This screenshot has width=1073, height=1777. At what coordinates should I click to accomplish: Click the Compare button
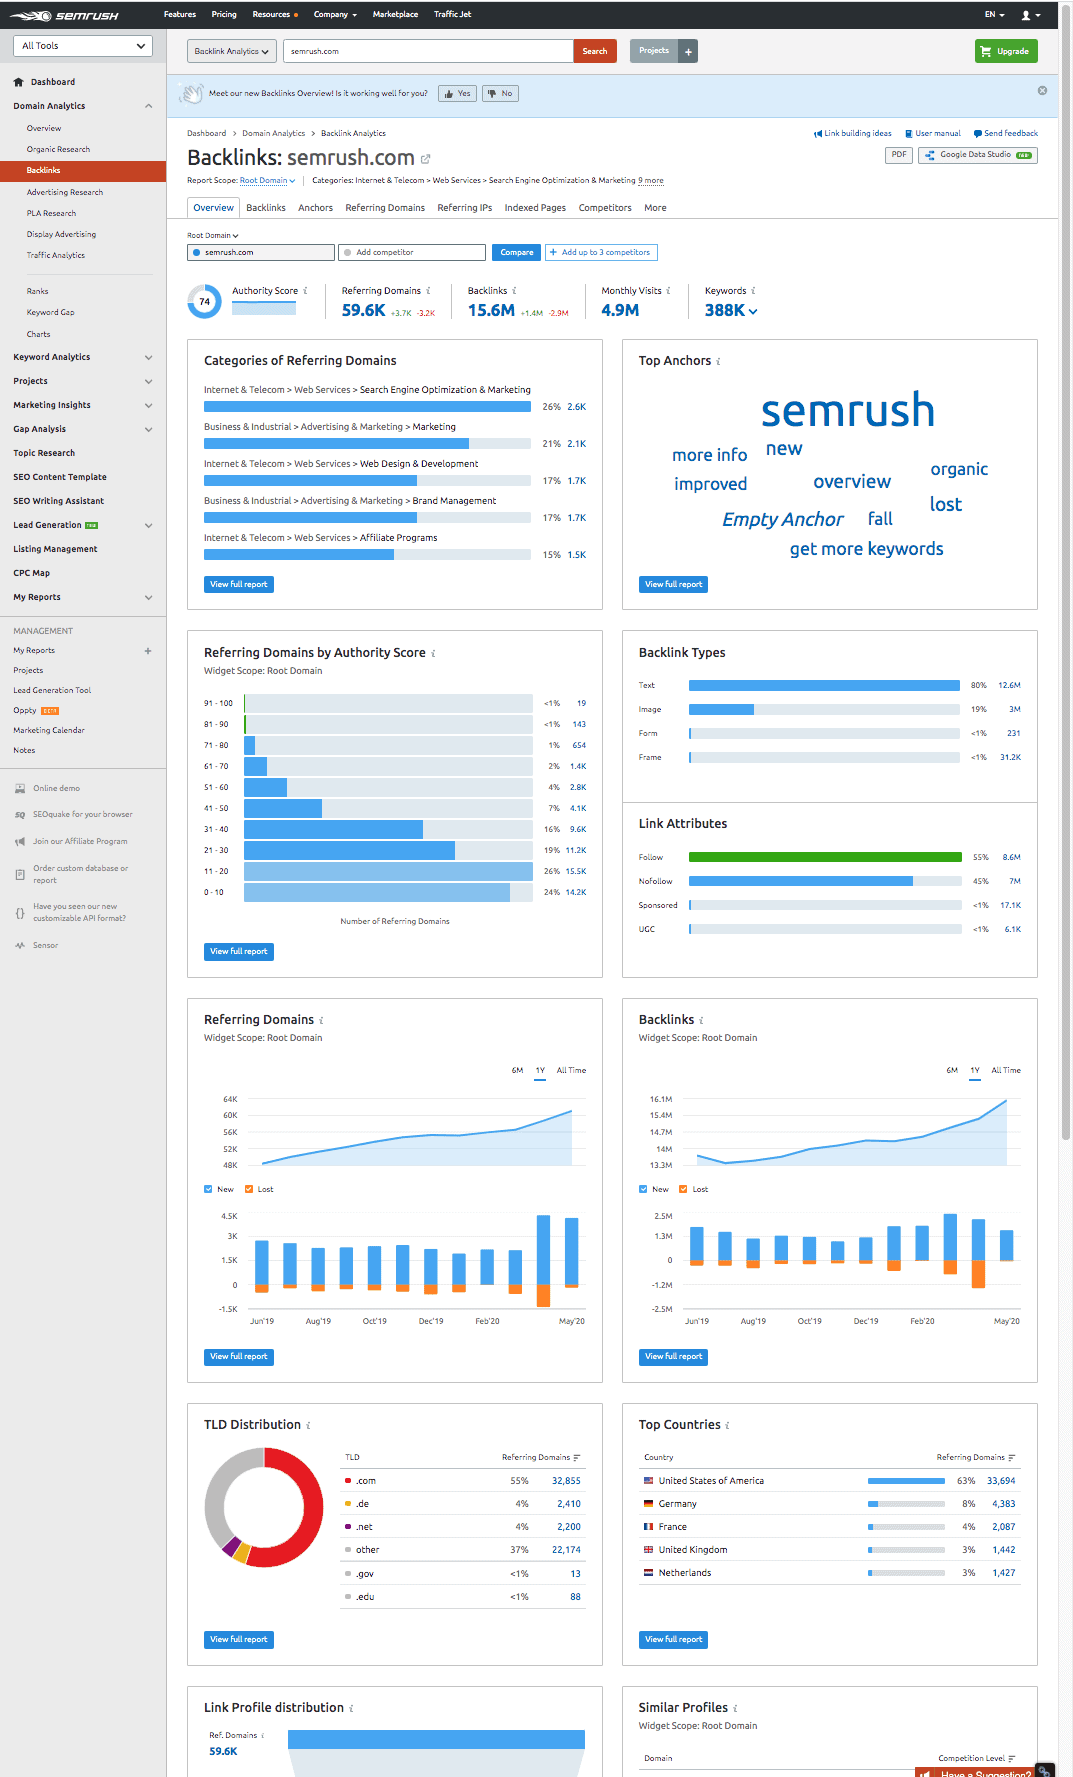516,252
